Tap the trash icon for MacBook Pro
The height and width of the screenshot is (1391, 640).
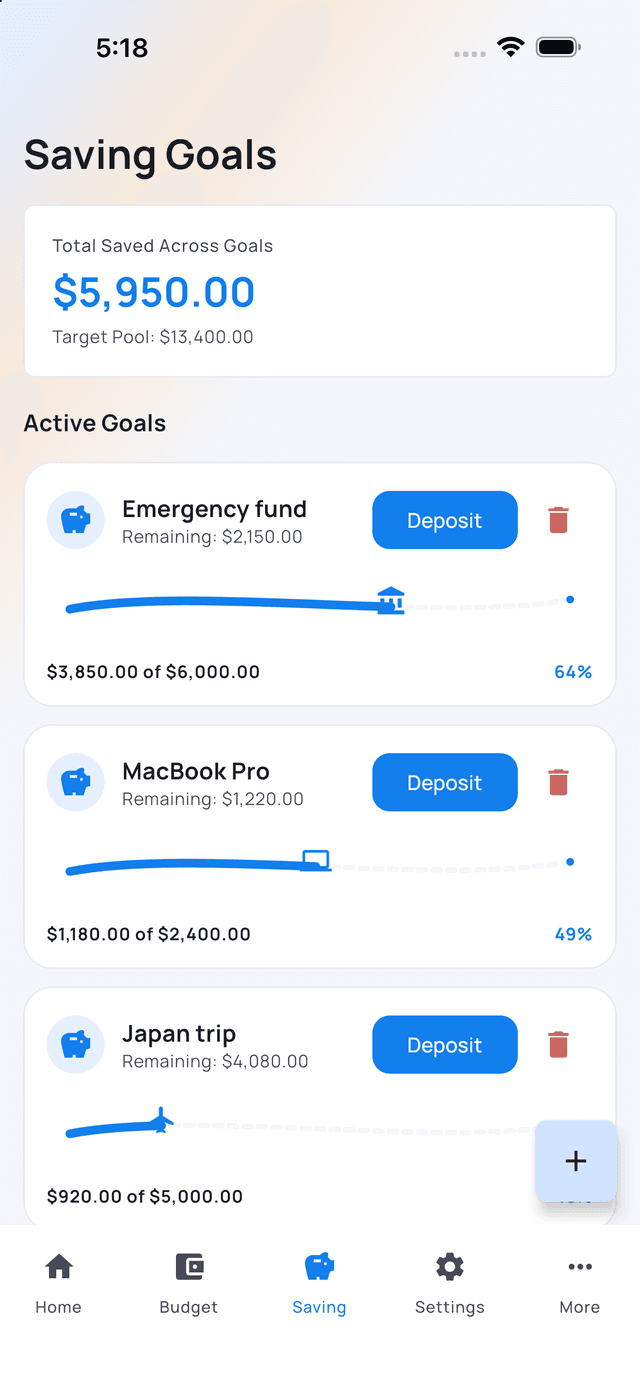pyautogui.click(x=558, y=782)
